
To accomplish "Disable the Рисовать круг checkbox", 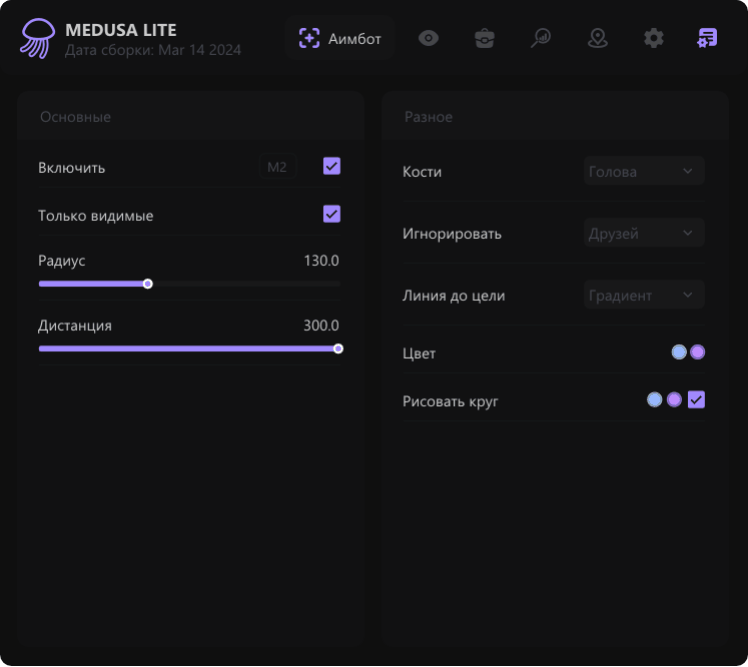I will 697,400.
